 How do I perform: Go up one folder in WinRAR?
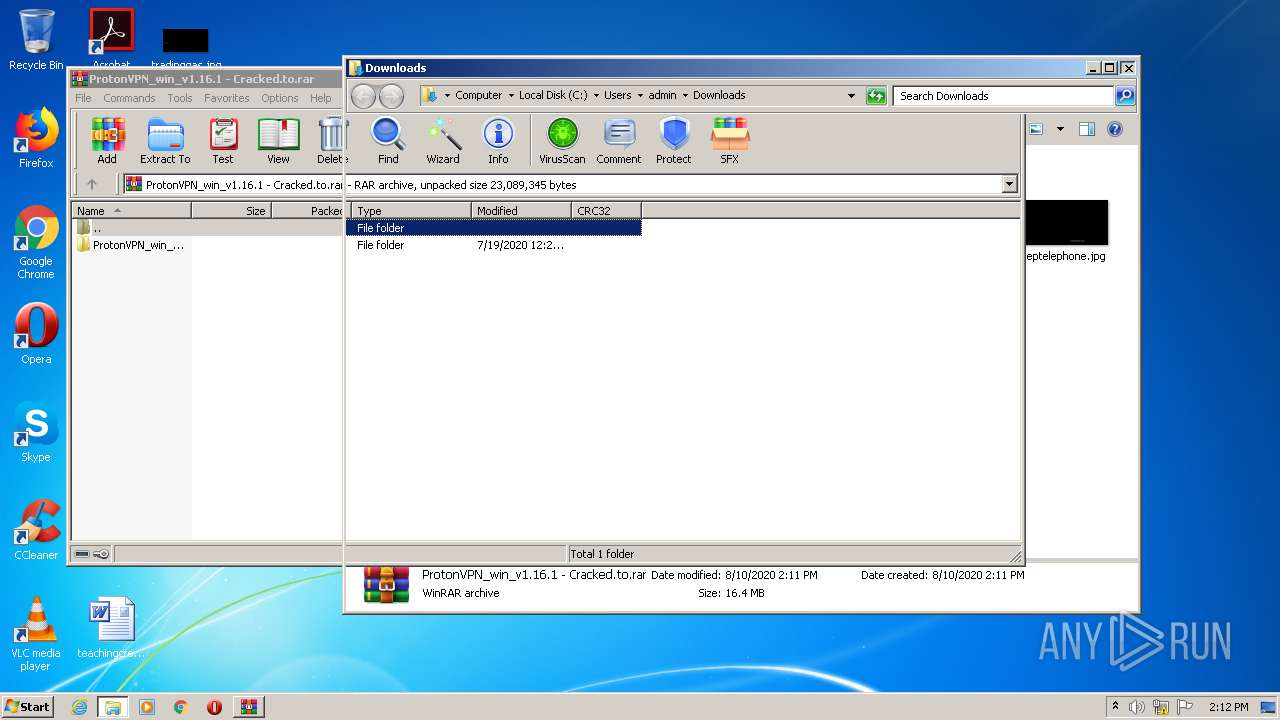pos(92,184)
